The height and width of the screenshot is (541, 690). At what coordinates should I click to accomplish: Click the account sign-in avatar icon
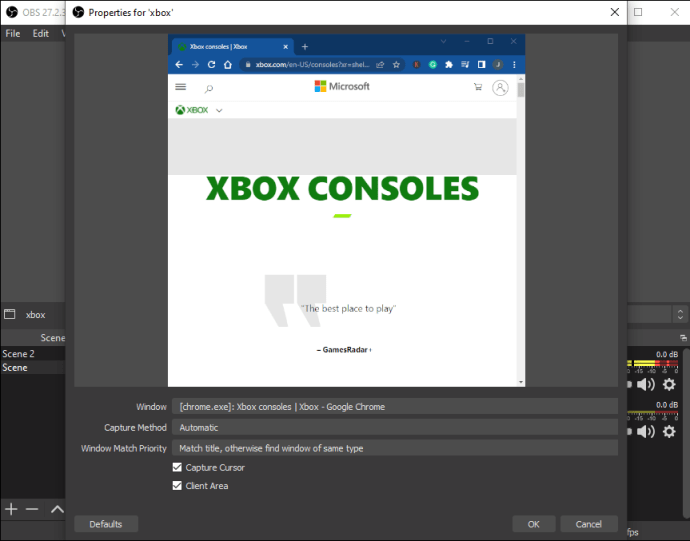click(x=500, y=88)
